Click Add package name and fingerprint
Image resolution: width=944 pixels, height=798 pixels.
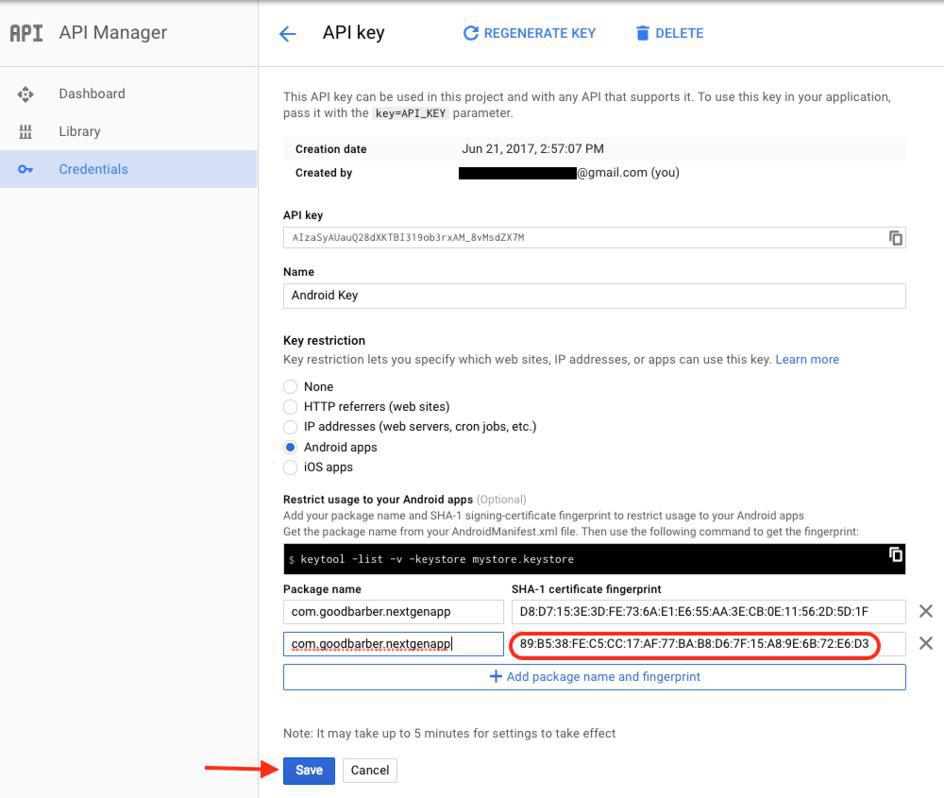click(x=594, y=677)
